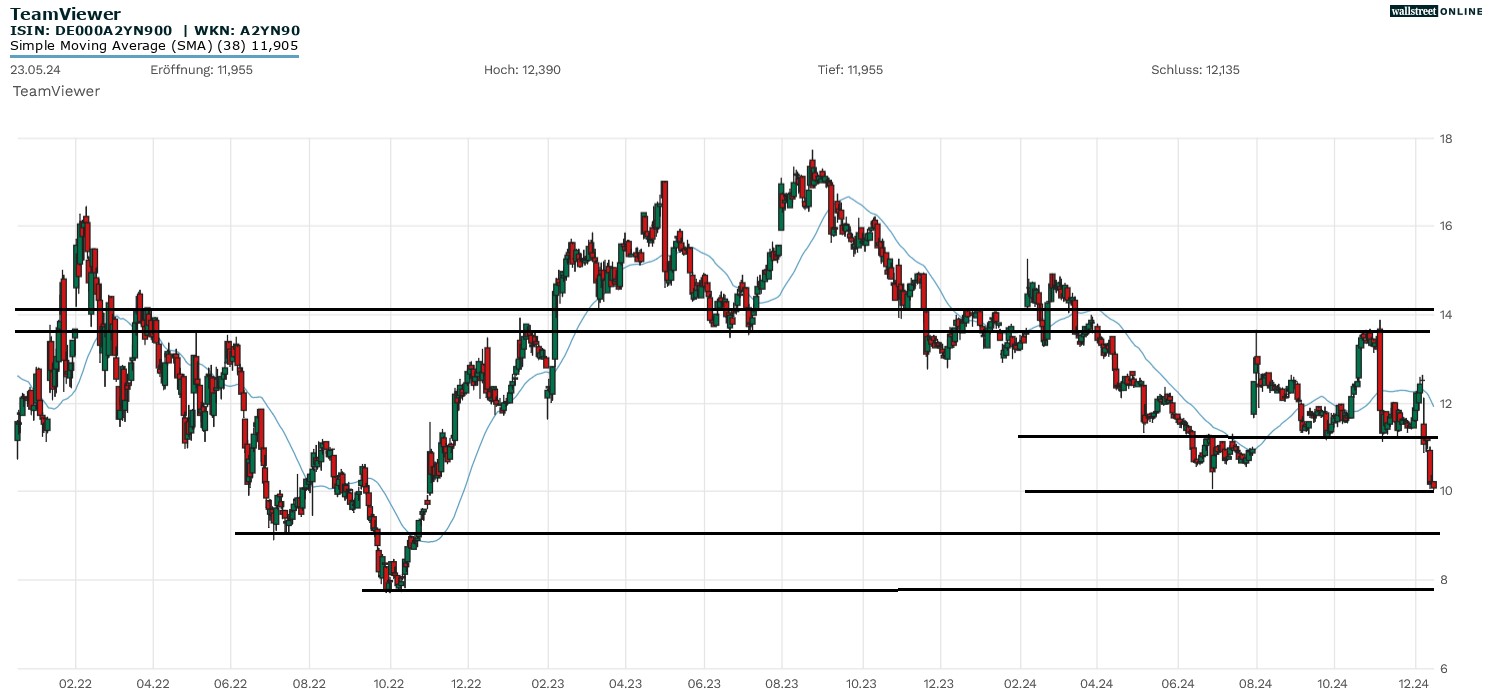
Task: Click the short support line near 11.2
Action: coord(1228,437)
